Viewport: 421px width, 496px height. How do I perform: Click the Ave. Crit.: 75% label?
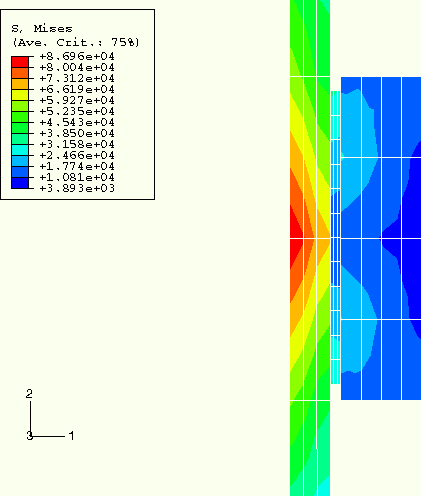[76, 42]
